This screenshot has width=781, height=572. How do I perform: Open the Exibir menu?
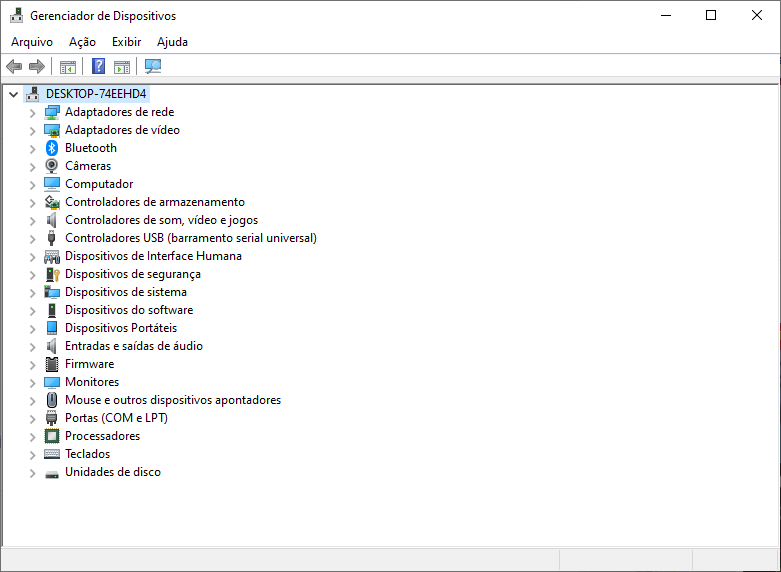(x=127, y=42)
